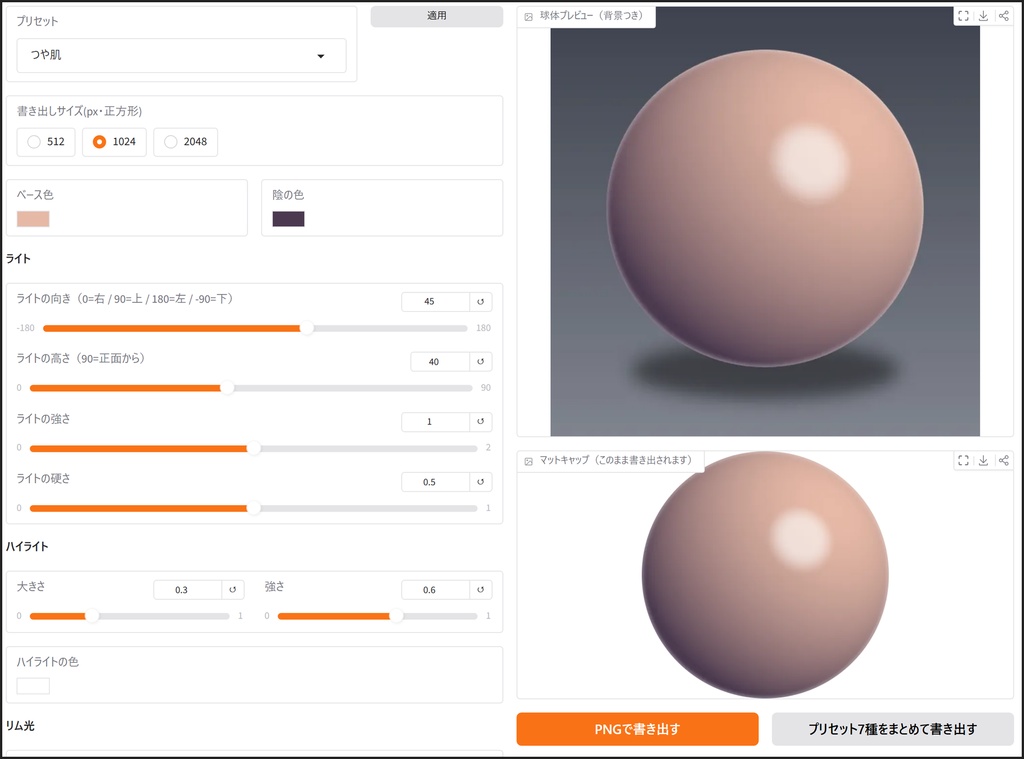Click the マットキャップ sphere image
Viewport: 1024px width, 759px height.
click(765, 575)
